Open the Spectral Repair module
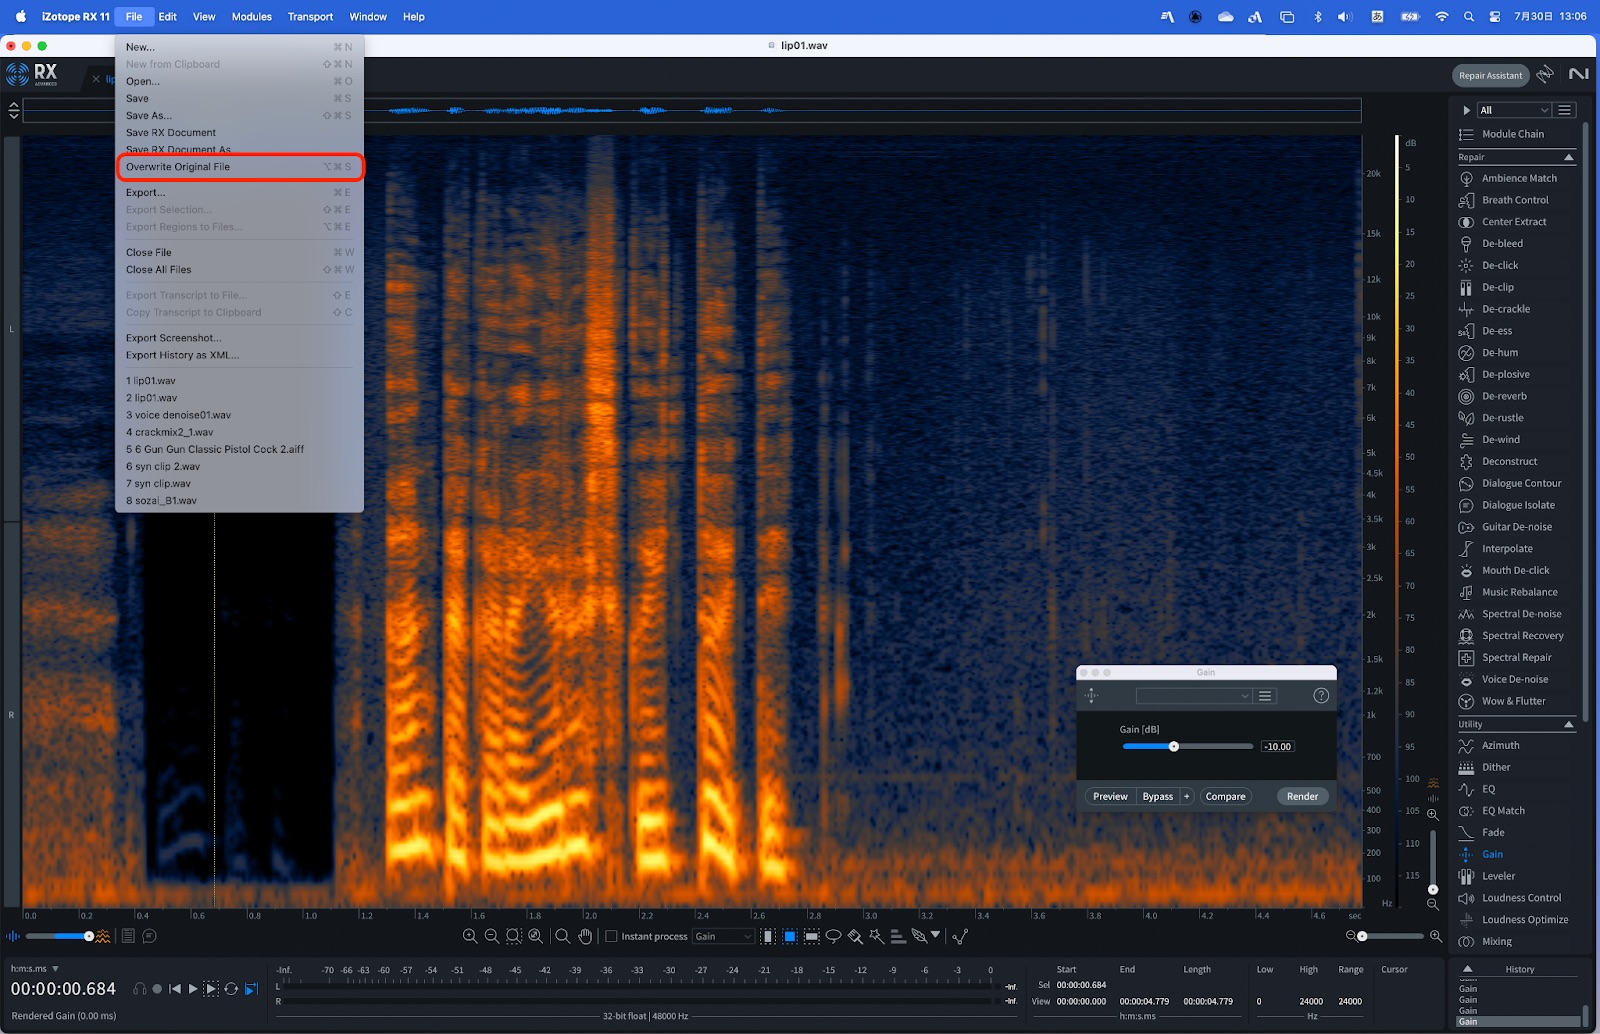Image resolution: width=1600 pixels, height=1034 pixels. pos(1516,658)
